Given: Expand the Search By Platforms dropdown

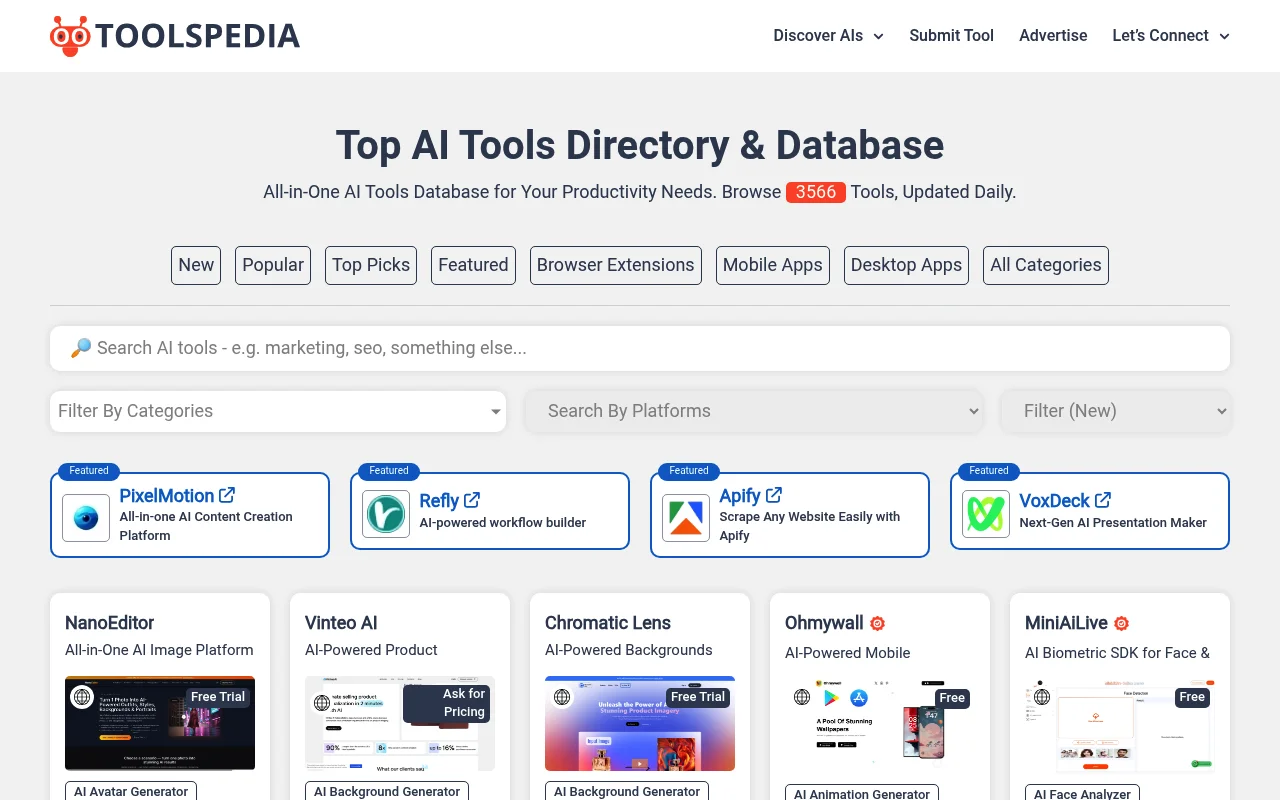Looking at the screenshot, I should tap(754, 411).
